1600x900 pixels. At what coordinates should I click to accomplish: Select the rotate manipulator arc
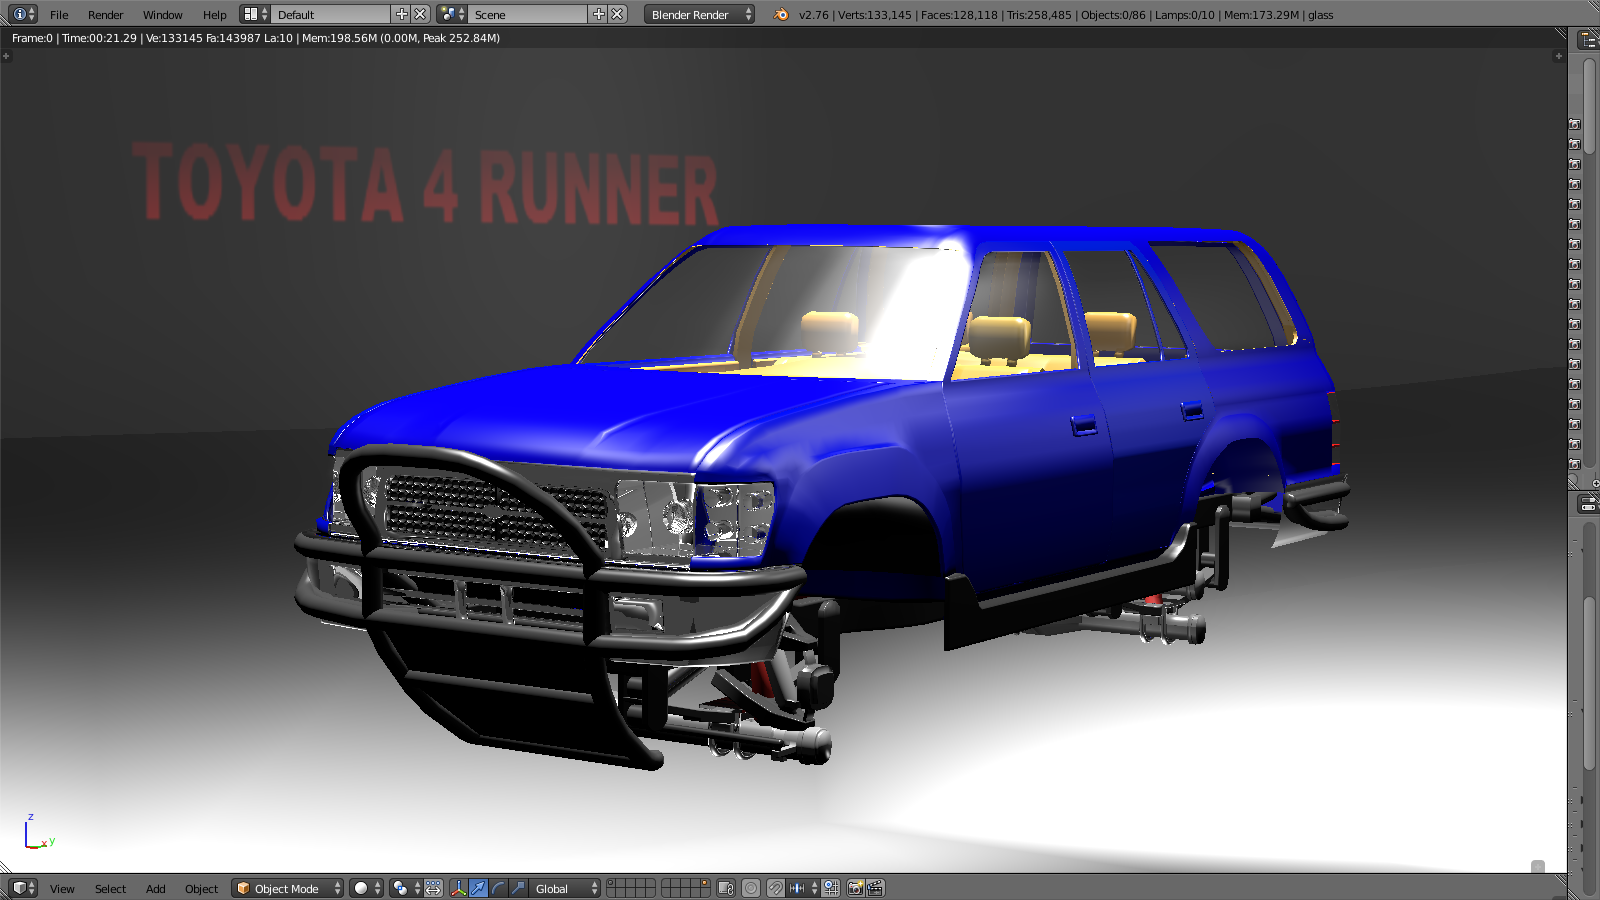[x=498, y=888]
